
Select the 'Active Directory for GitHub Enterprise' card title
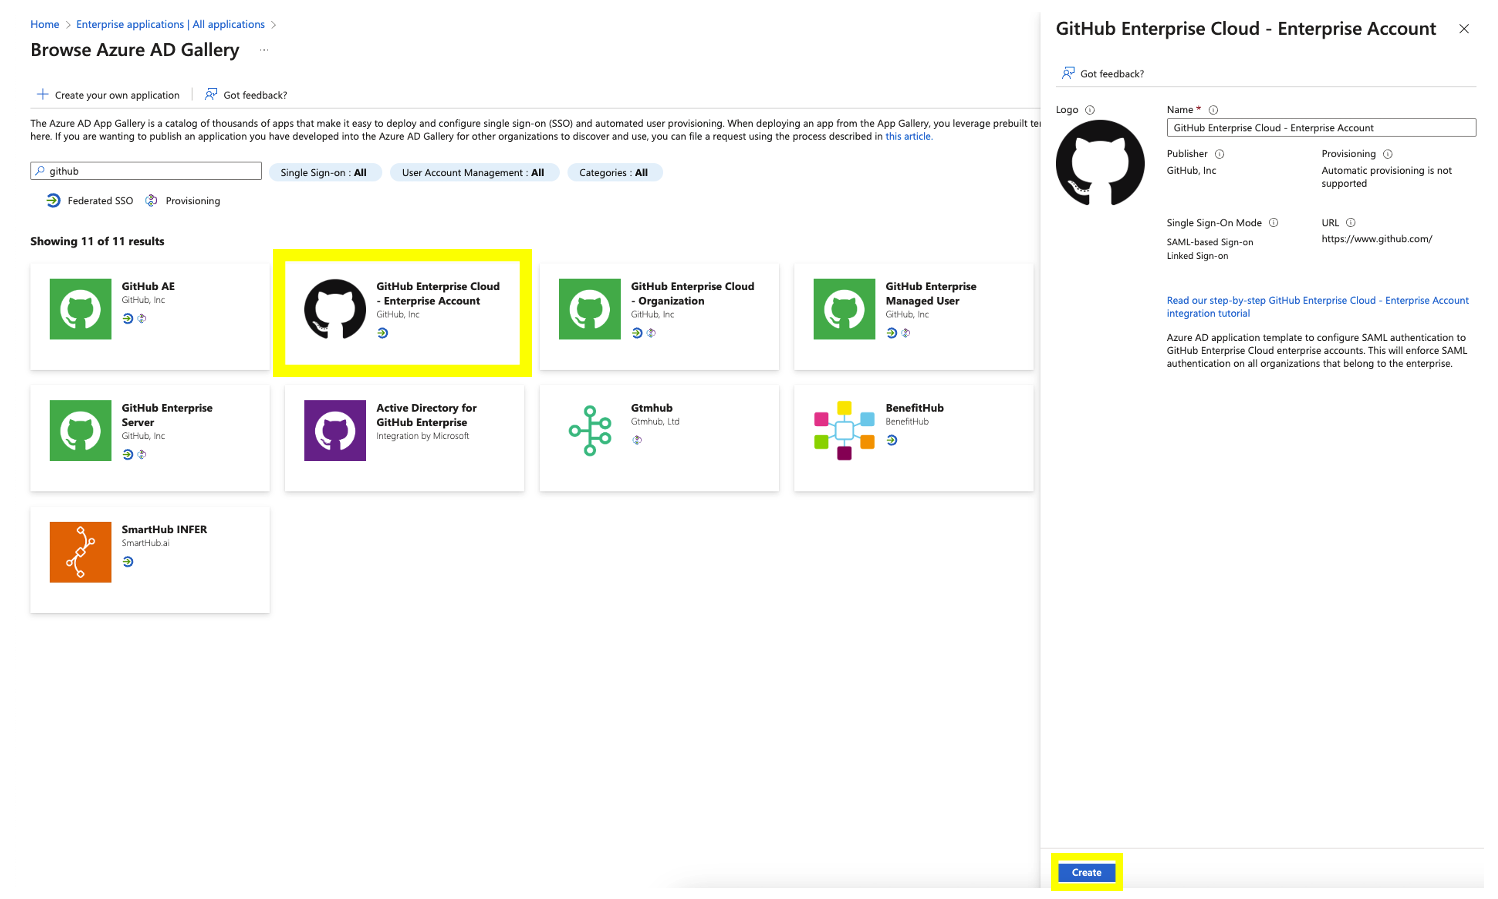tap(427, 415)
